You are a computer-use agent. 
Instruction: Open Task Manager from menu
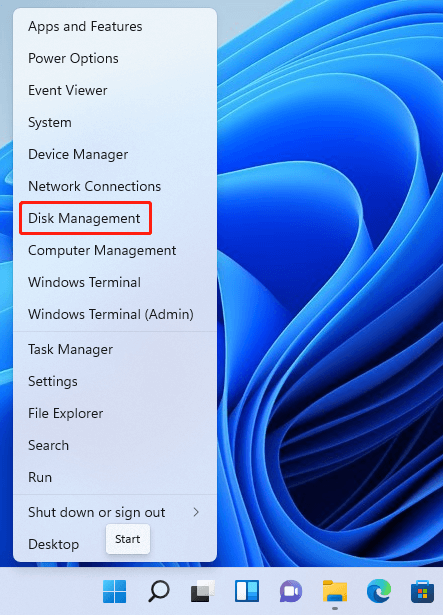coord(115,349)
